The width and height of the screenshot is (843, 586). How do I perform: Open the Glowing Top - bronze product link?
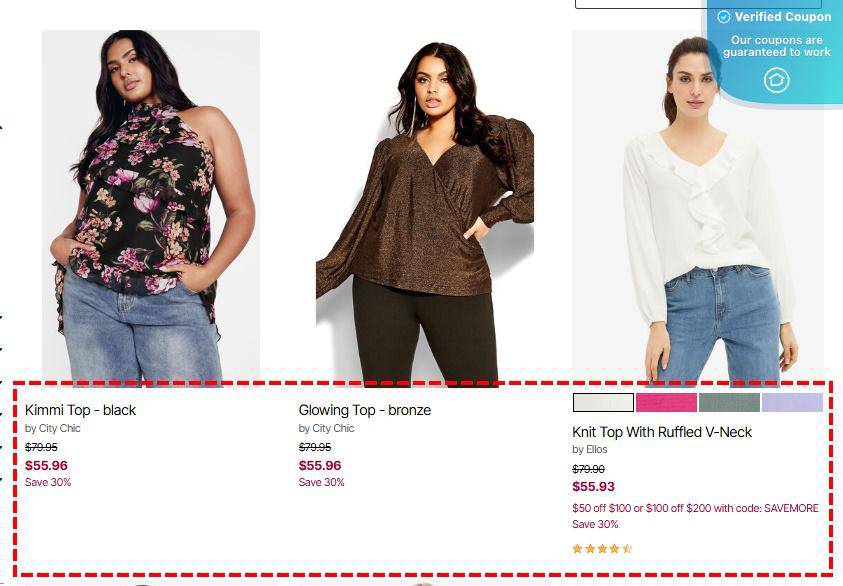[365, 410]
